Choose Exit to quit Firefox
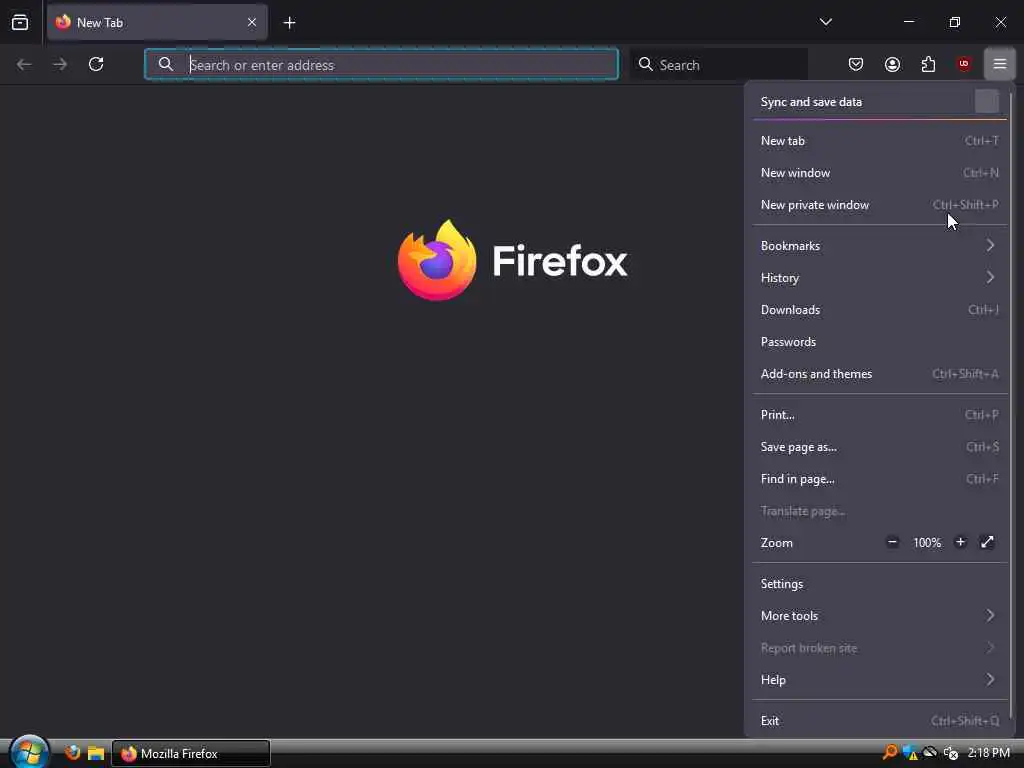This screenshot has width=1024, height=768. [x=880, y=721]
